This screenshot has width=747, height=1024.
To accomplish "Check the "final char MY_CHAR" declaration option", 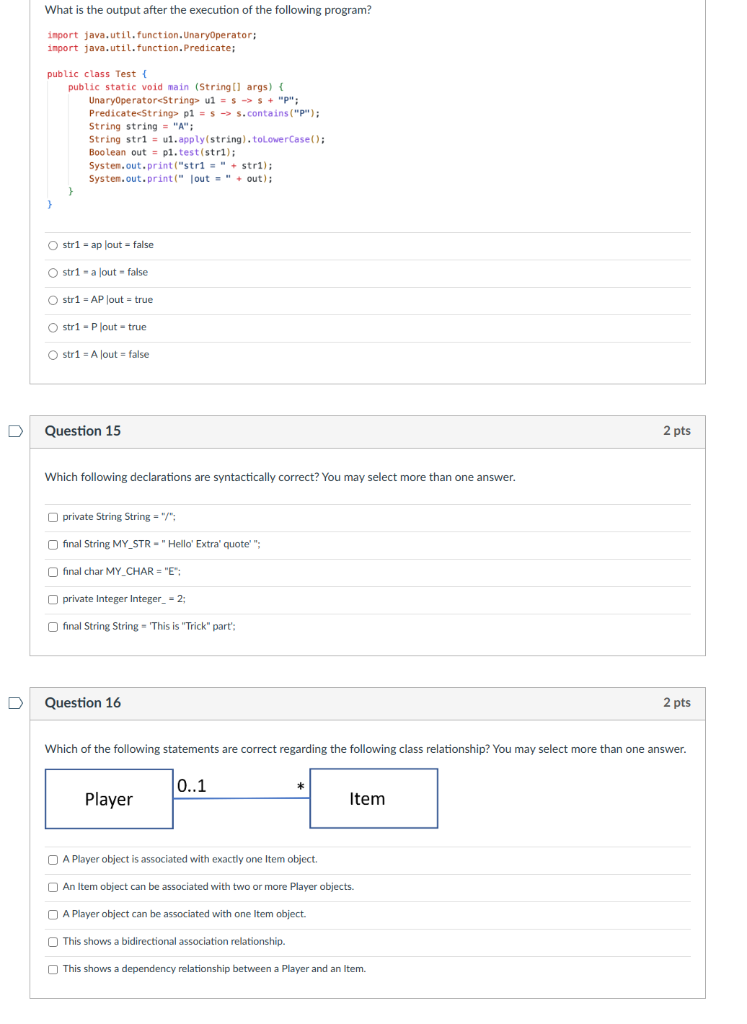I will pyautogui.click(x=51, y=572).
